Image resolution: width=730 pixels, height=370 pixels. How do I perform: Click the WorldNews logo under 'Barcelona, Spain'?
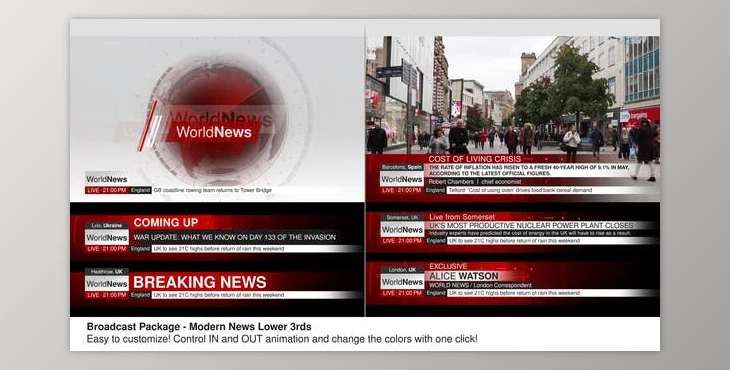pos(402,179)
